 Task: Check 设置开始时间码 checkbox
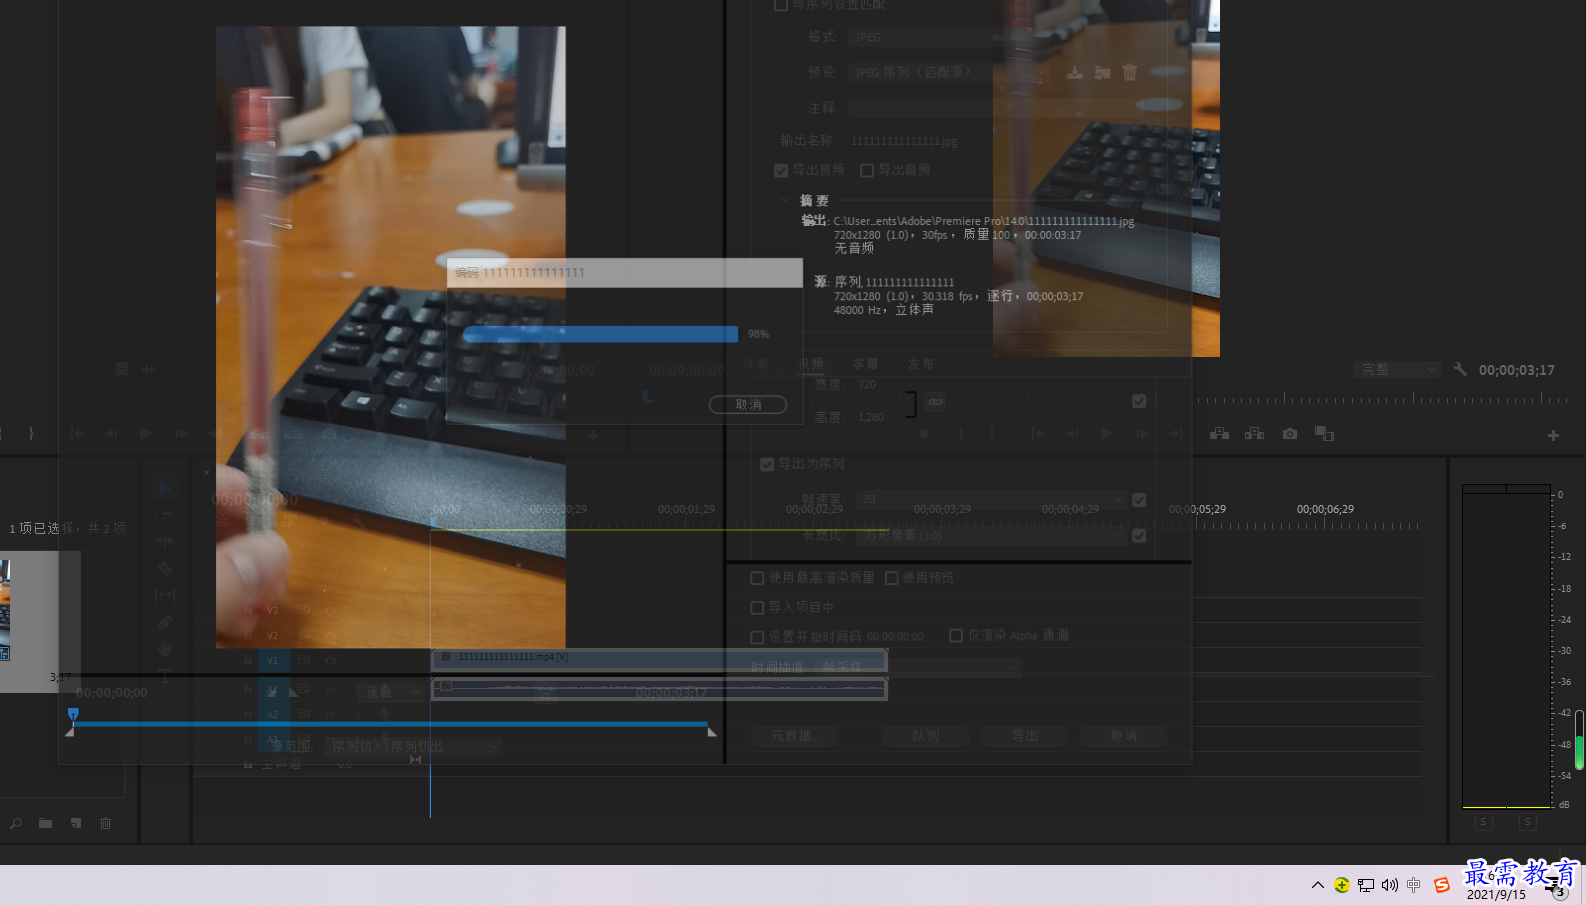click(x=757, y=637)
